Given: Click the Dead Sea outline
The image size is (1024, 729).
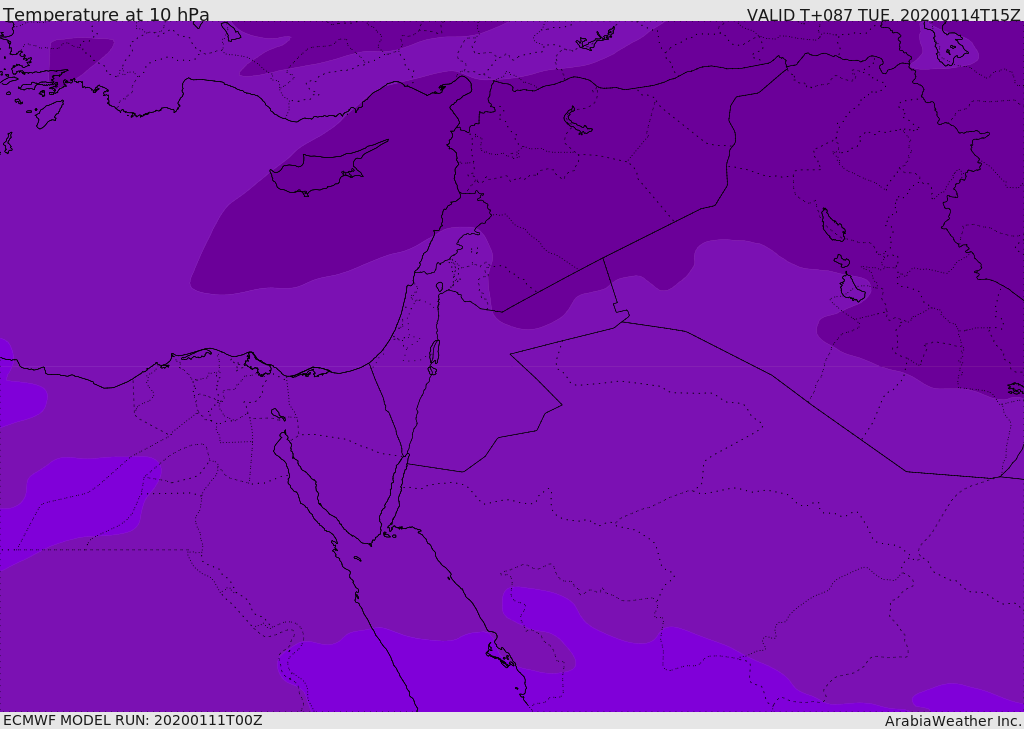Looking at the screenshot, I should point(434,356).
